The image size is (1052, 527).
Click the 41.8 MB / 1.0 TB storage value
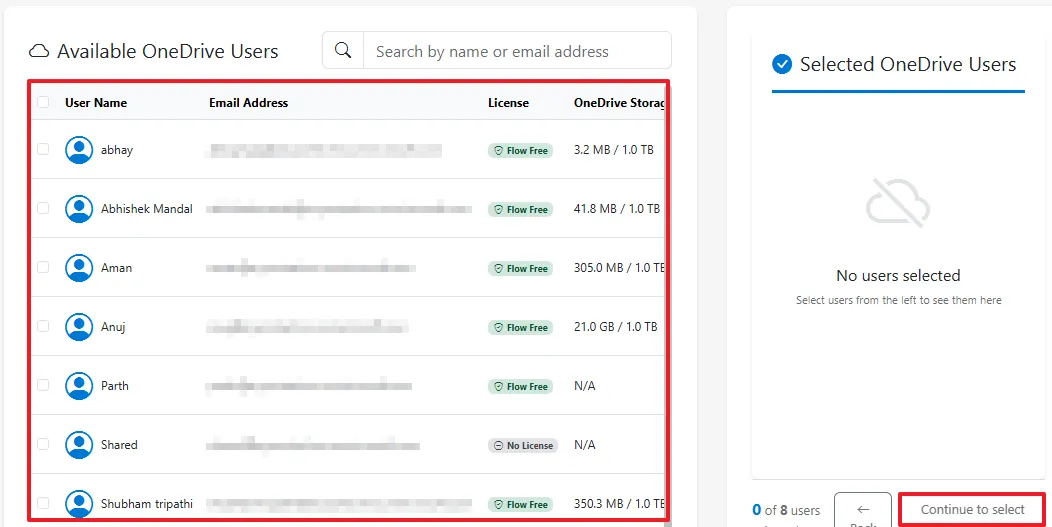617,209
